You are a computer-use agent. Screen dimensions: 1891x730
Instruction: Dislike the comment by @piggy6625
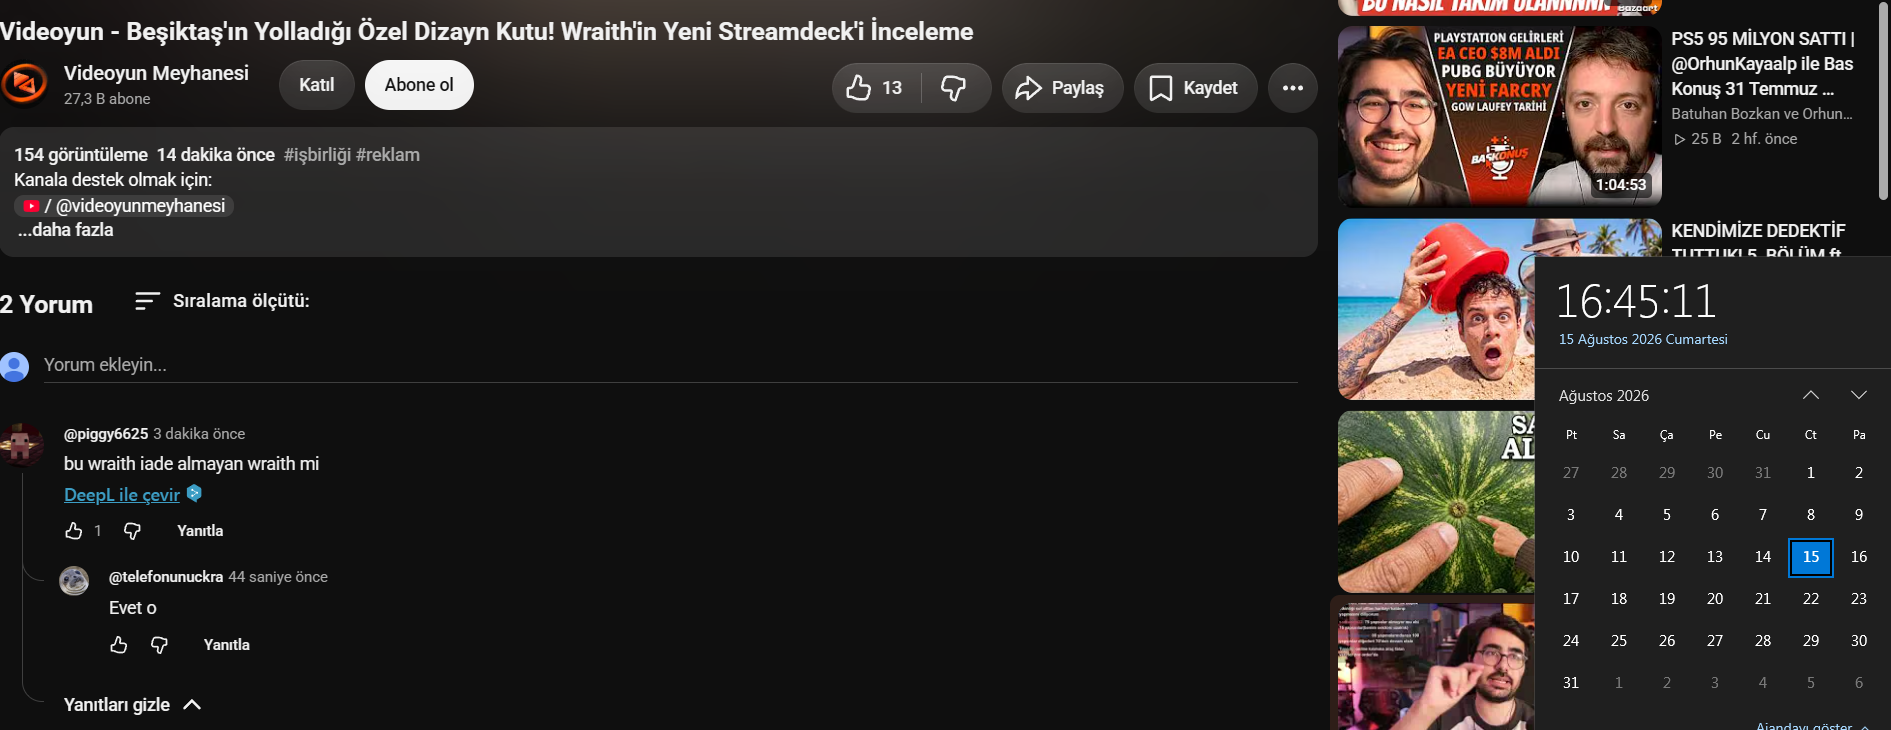[132, 531]
